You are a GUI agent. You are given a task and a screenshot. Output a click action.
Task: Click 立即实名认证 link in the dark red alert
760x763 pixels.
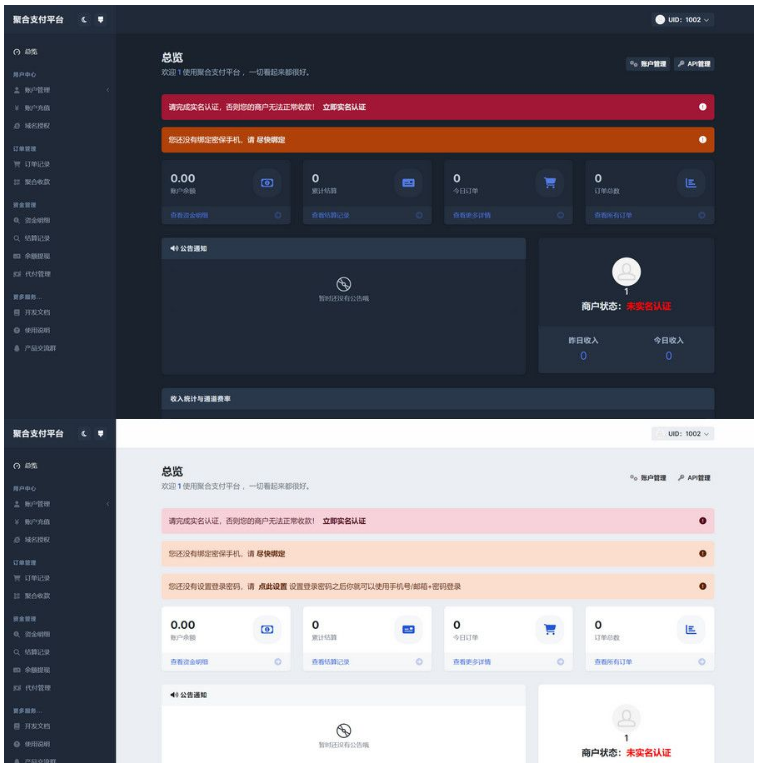(x=344, y=107)
